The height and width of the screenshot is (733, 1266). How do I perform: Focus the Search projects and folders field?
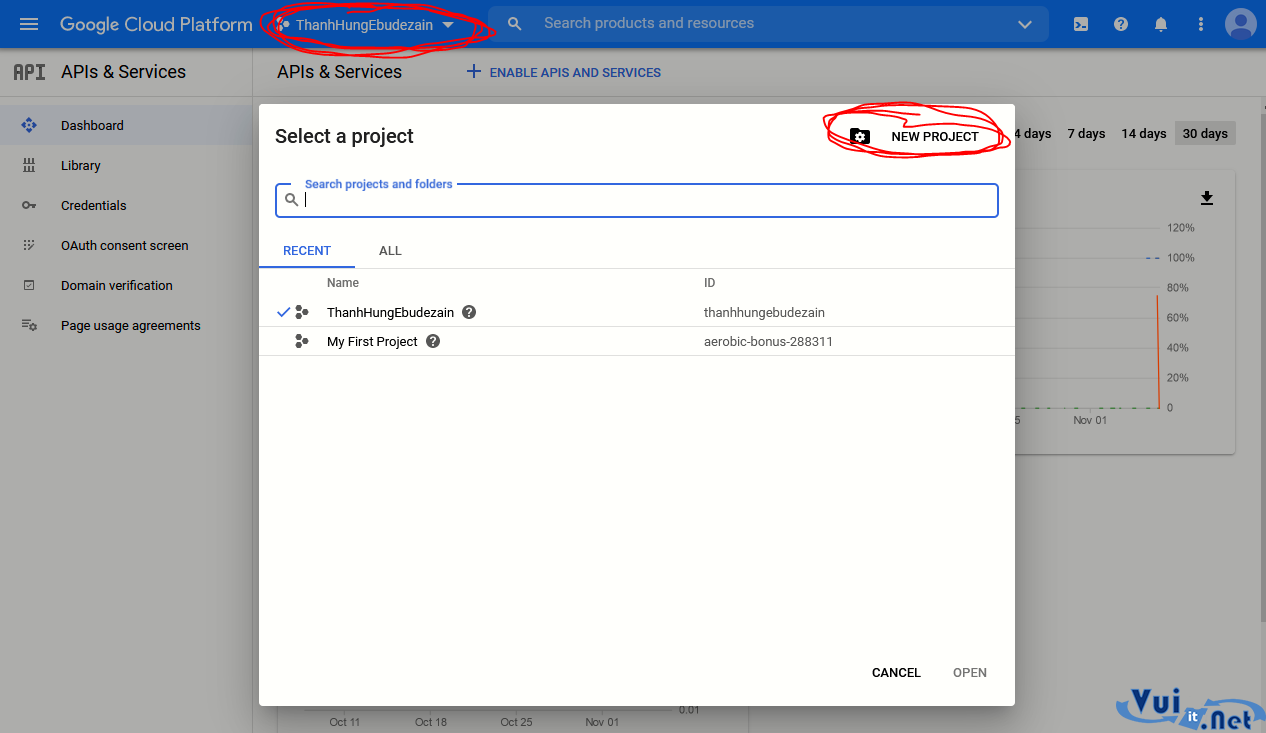point(637,200)
